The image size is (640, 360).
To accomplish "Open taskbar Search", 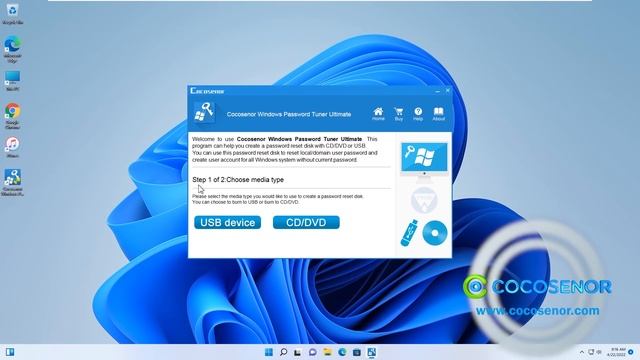I will (x=283, y=352).
